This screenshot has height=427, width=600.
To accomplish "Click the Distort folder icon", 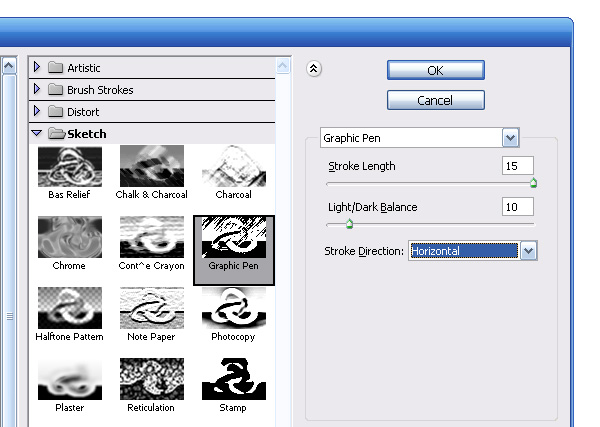I will [x=56, y=111].
